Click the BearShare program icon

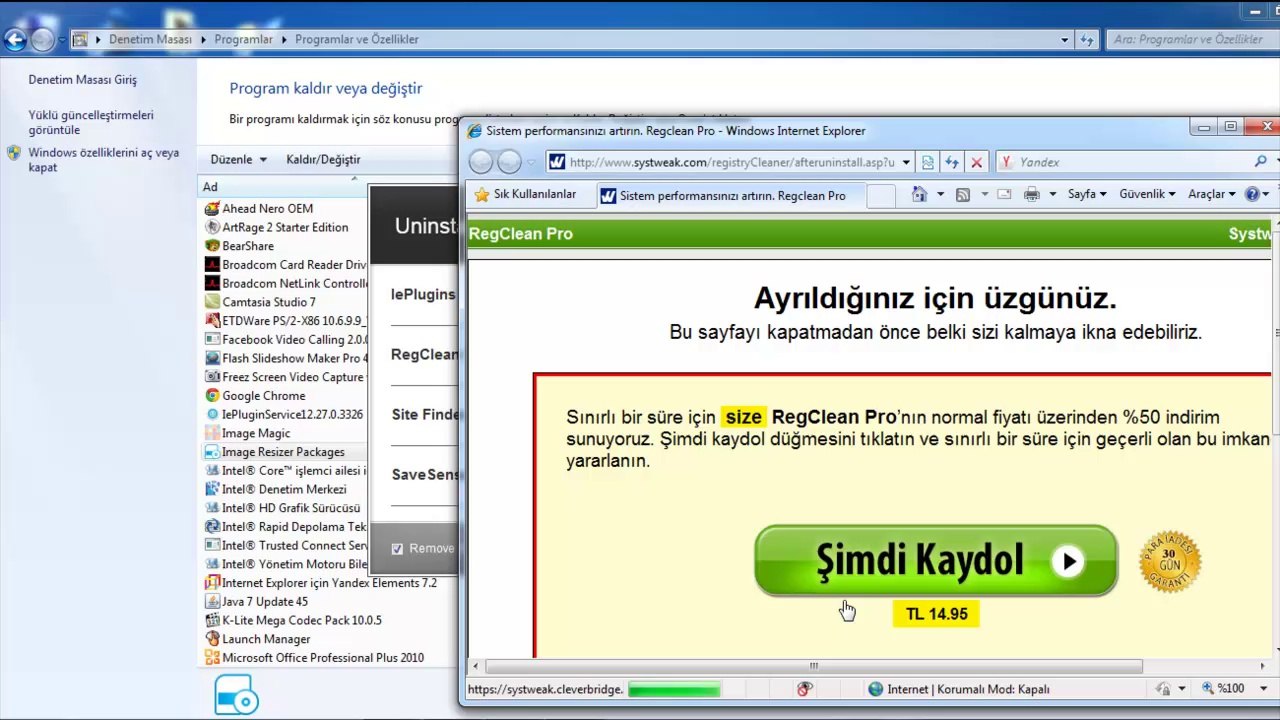(212, 246)
